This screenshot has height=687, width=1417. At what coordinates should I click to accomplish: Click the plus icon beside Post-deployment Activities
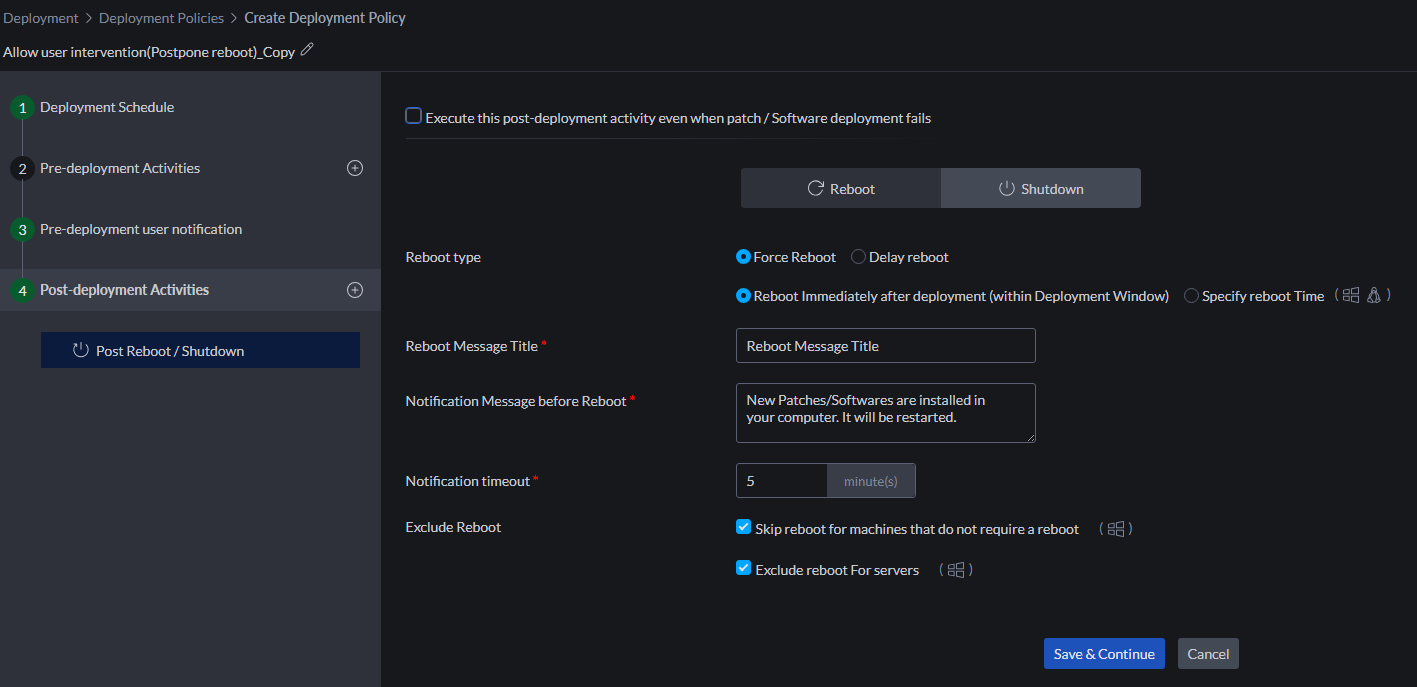click(354, 290)
